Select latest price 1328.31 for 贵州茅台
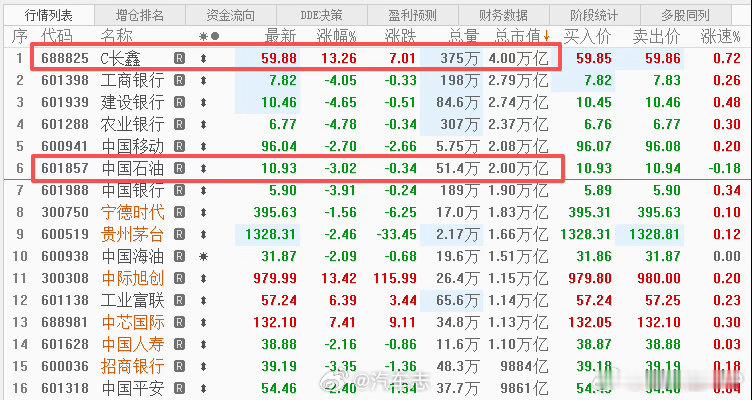Image resolution: width=752 pixels, height=400 pixels. 271,234
